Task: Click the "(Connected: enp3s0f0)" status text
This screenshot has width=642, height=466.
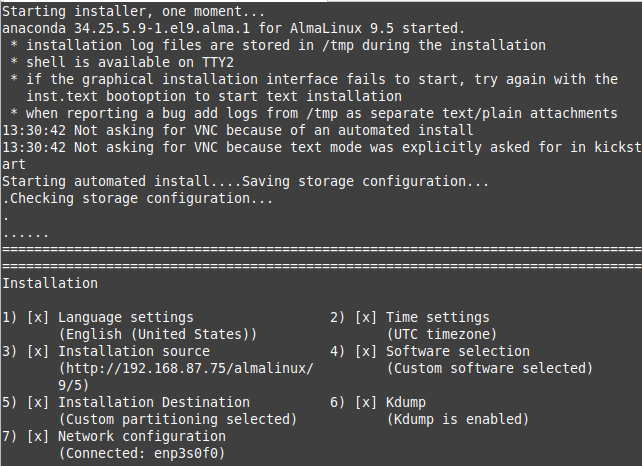Action: 141,453
